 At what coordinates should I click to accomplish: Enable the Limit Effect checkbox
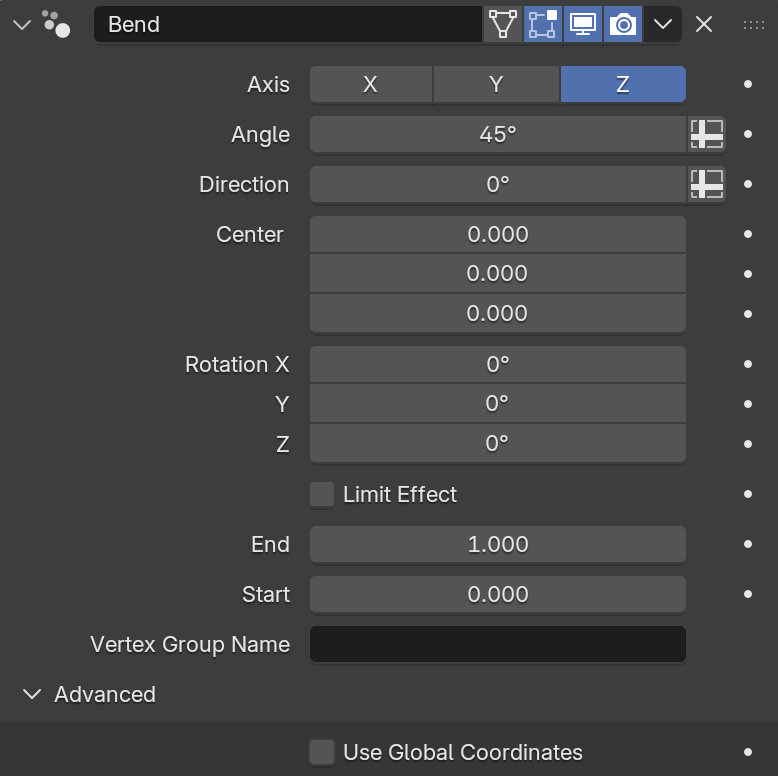point(322,494)
